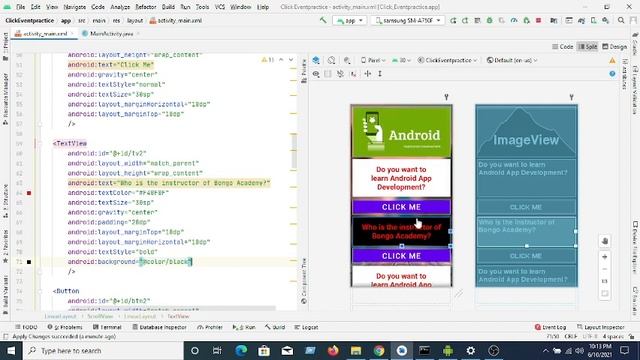Click the horizontal align icon in design toolbar
640x360 pixels.
click(368, 74)
